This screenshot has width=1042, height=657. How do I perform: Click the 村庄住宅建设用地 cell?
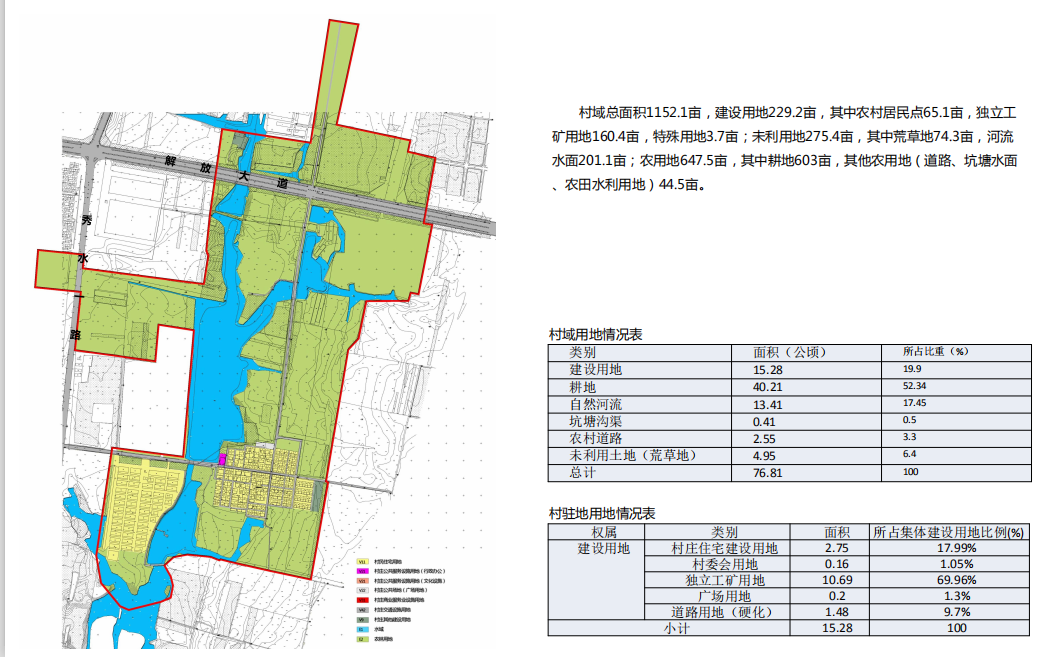pyautogui.click(x=724, y=549)
